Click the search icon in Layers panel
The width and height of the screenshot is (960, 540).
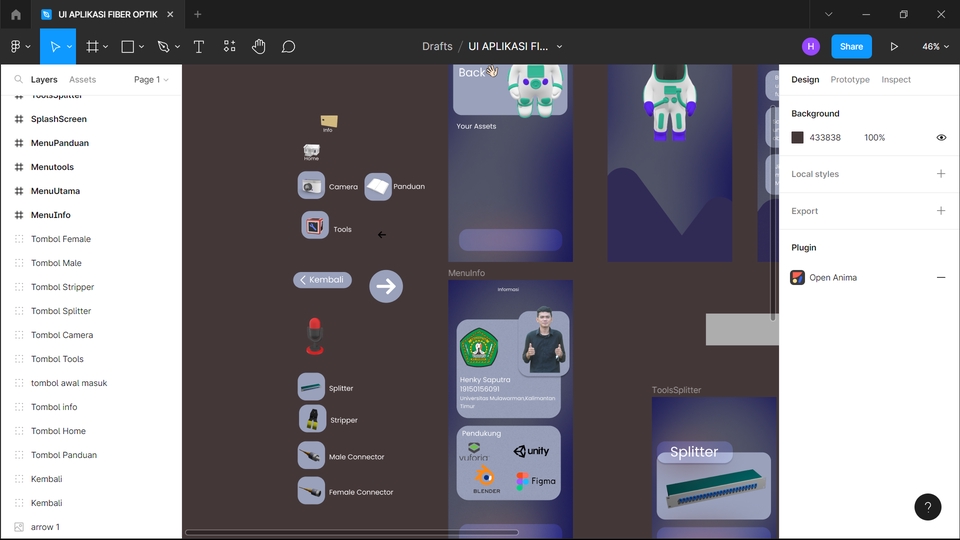(x=18, y=80)
